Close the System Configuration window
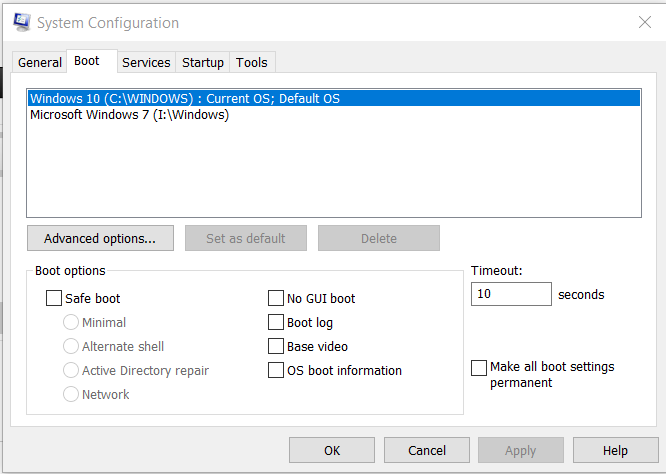 (x=645, y=22)
